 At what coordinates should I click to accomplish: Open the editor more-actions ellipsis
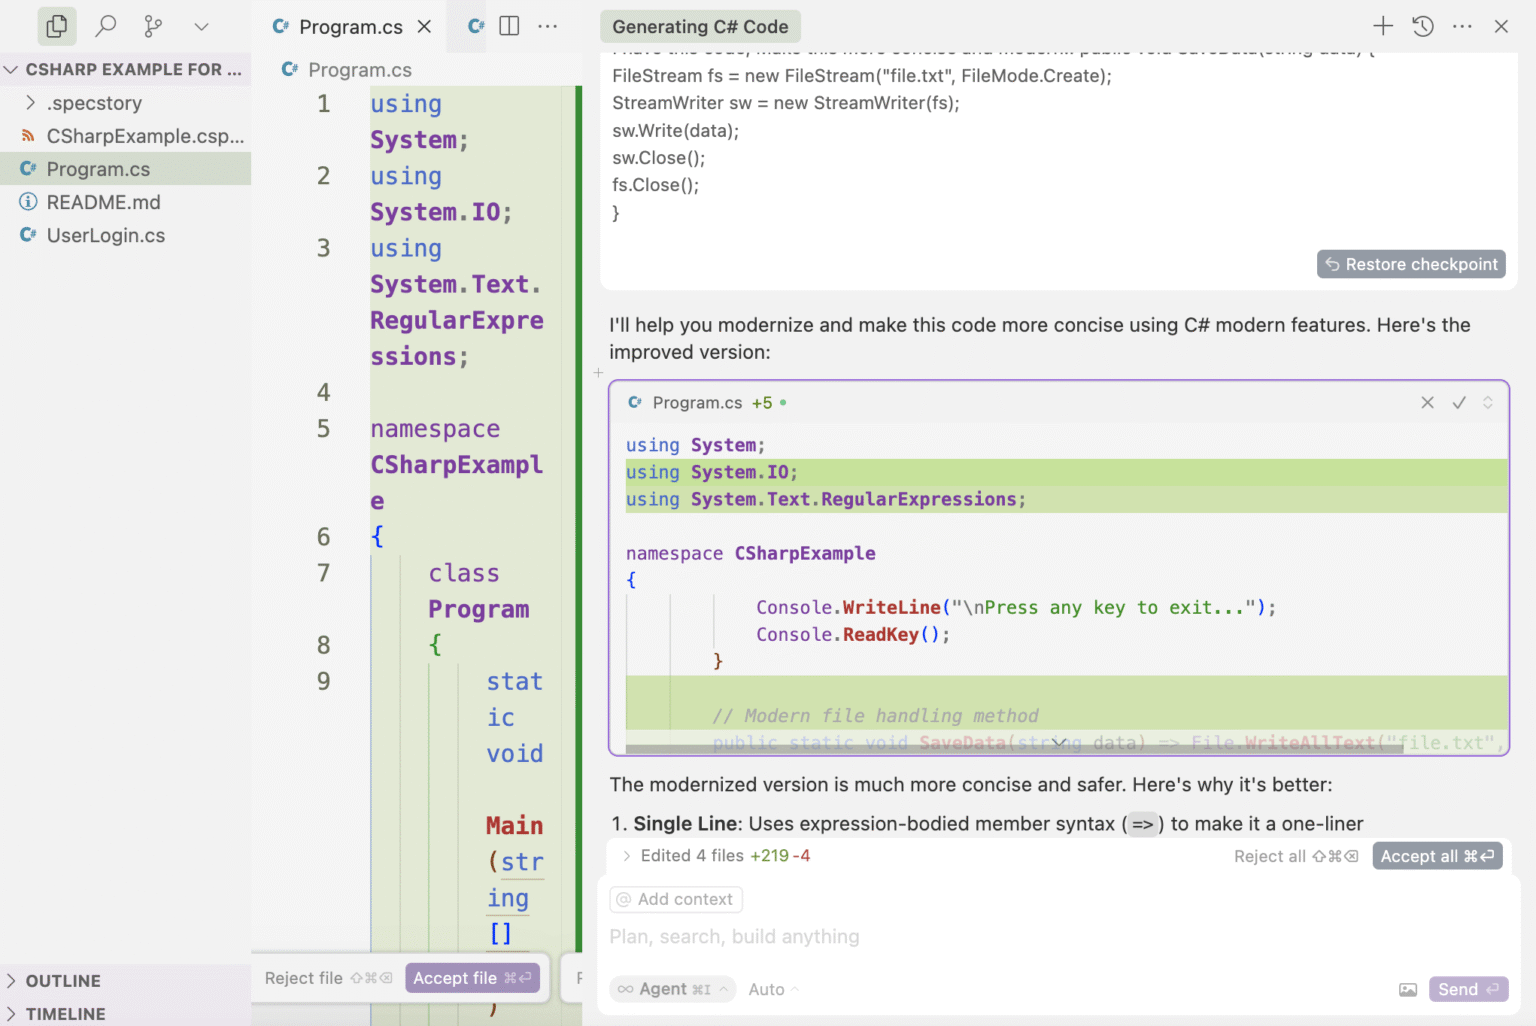click(x=547, y=26)
